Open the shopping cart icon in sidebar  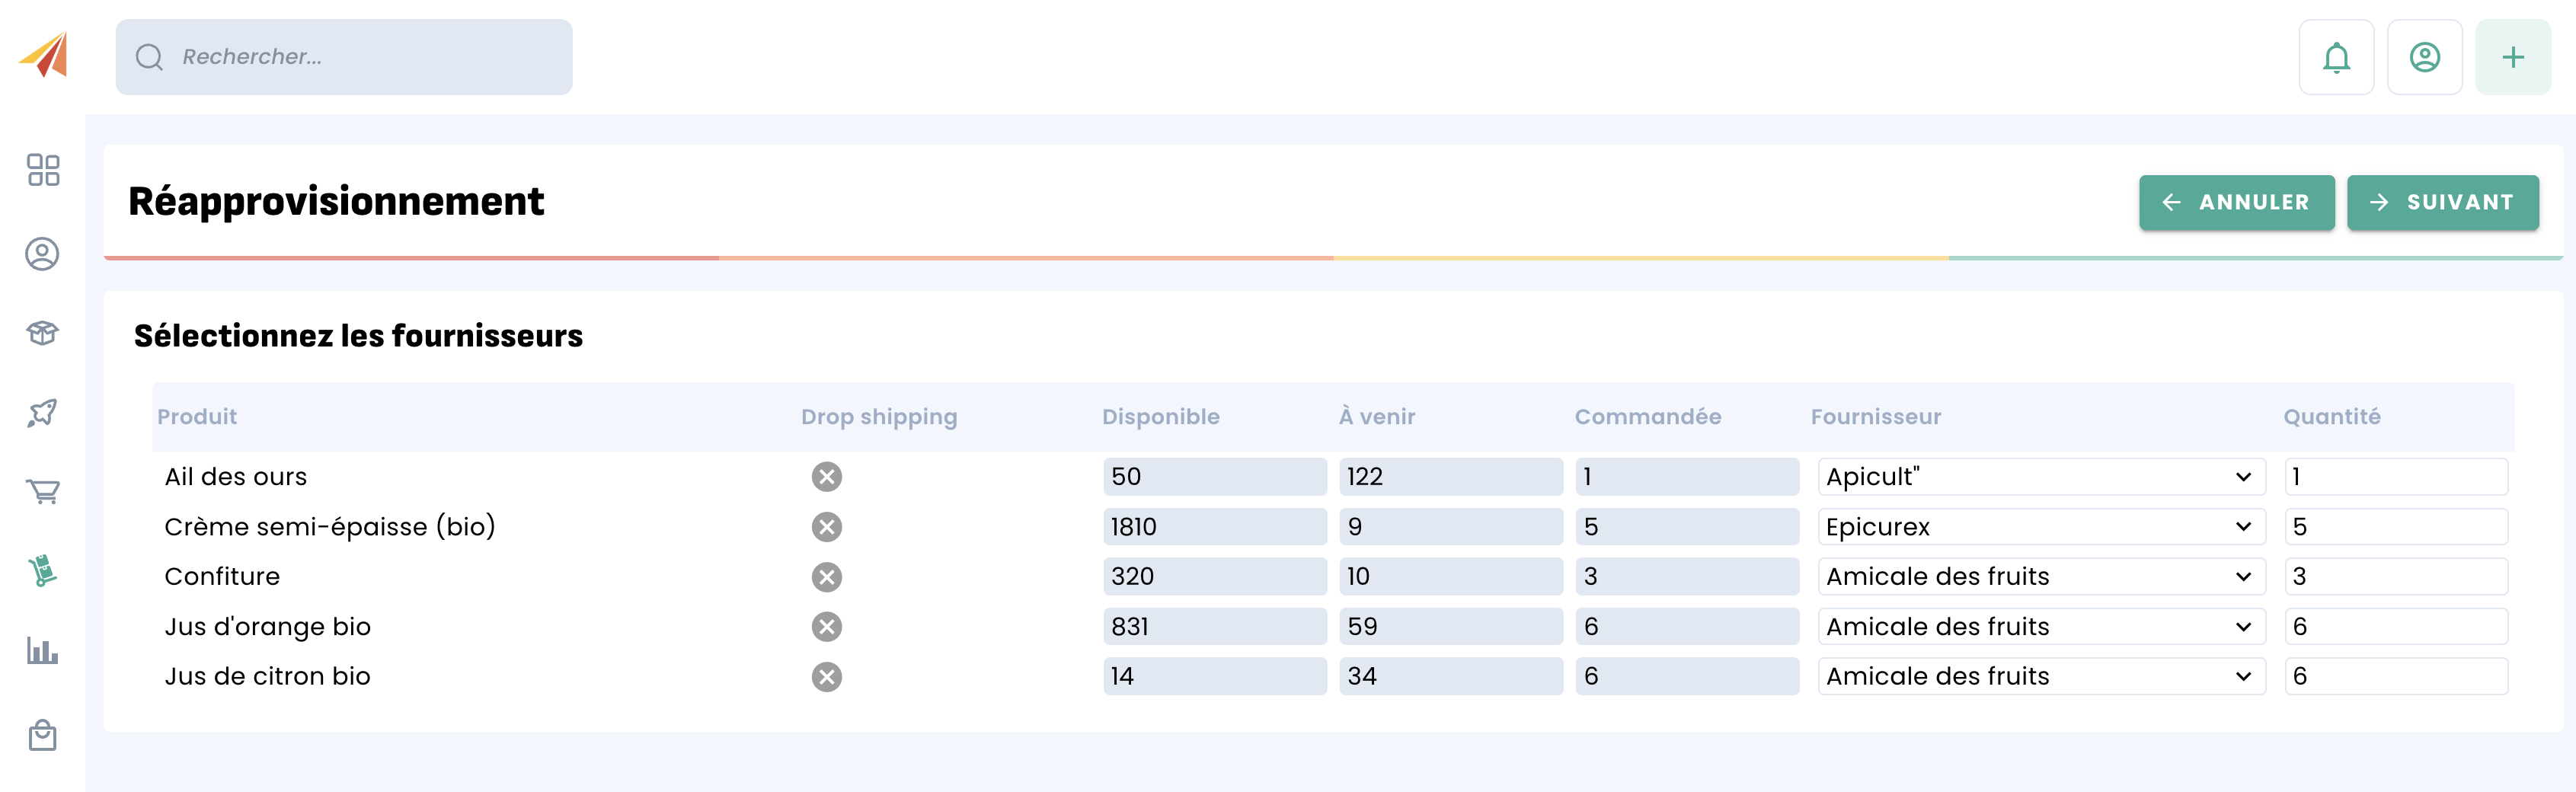[42, 491]
